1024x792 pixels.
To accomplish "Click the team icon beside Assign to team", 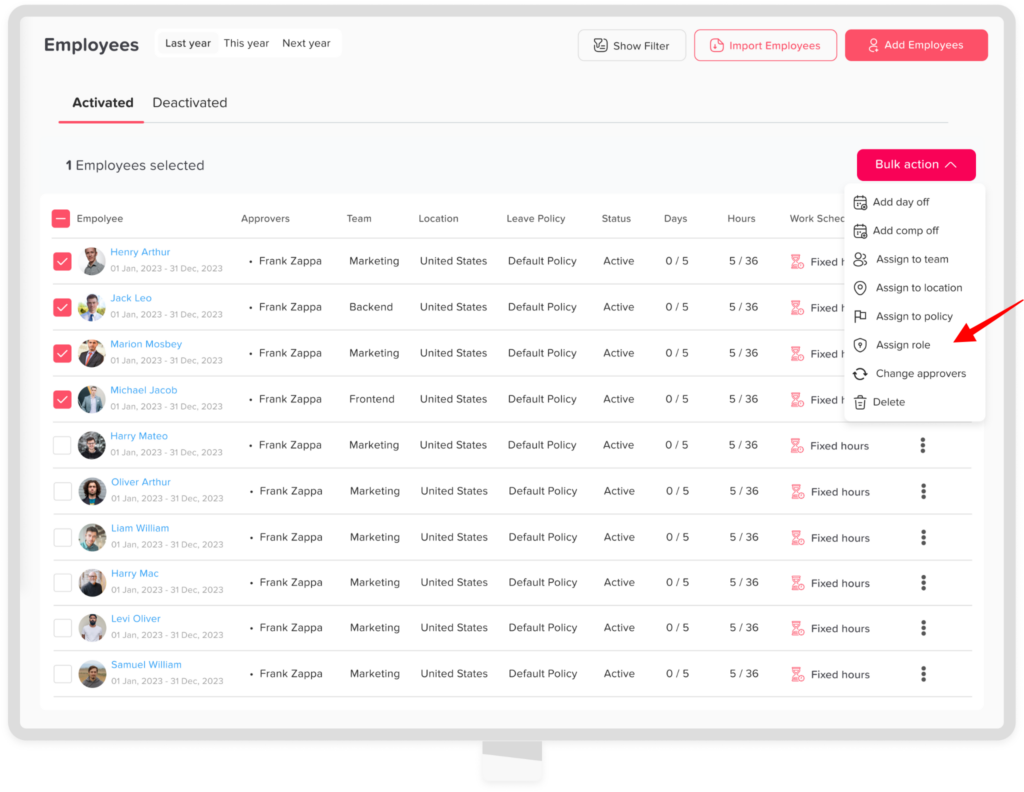I will (x=860, y=259).
